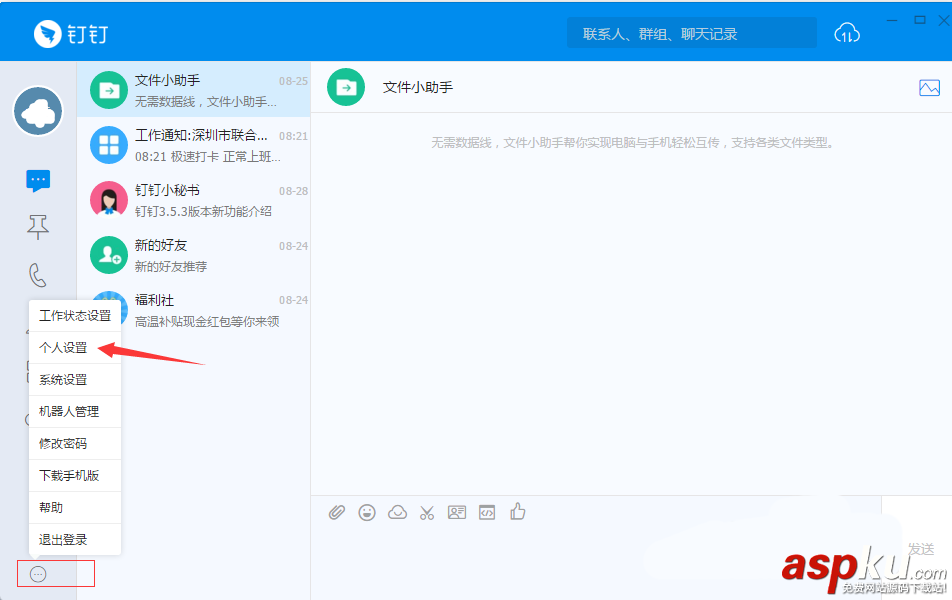Select 退出登录 from popup menu

[x=75, y=540]
